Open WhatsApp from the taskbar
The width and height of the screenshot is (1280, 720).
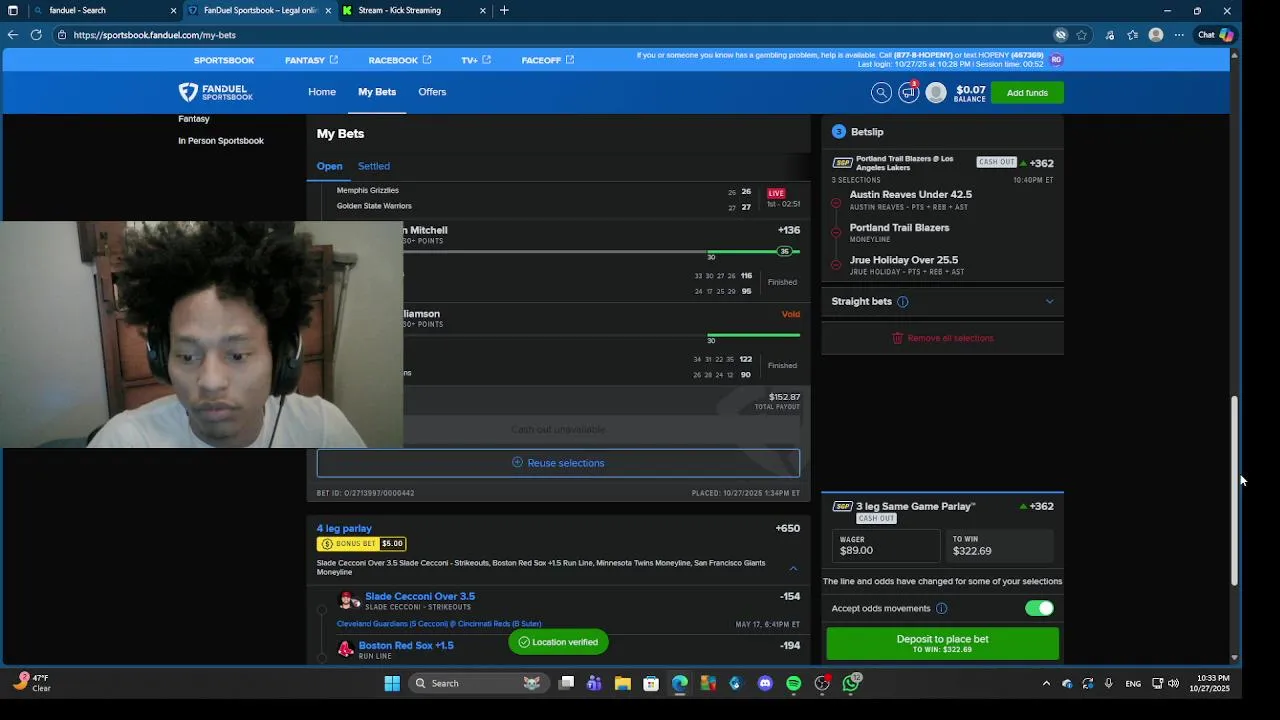[x=850, y=683]
